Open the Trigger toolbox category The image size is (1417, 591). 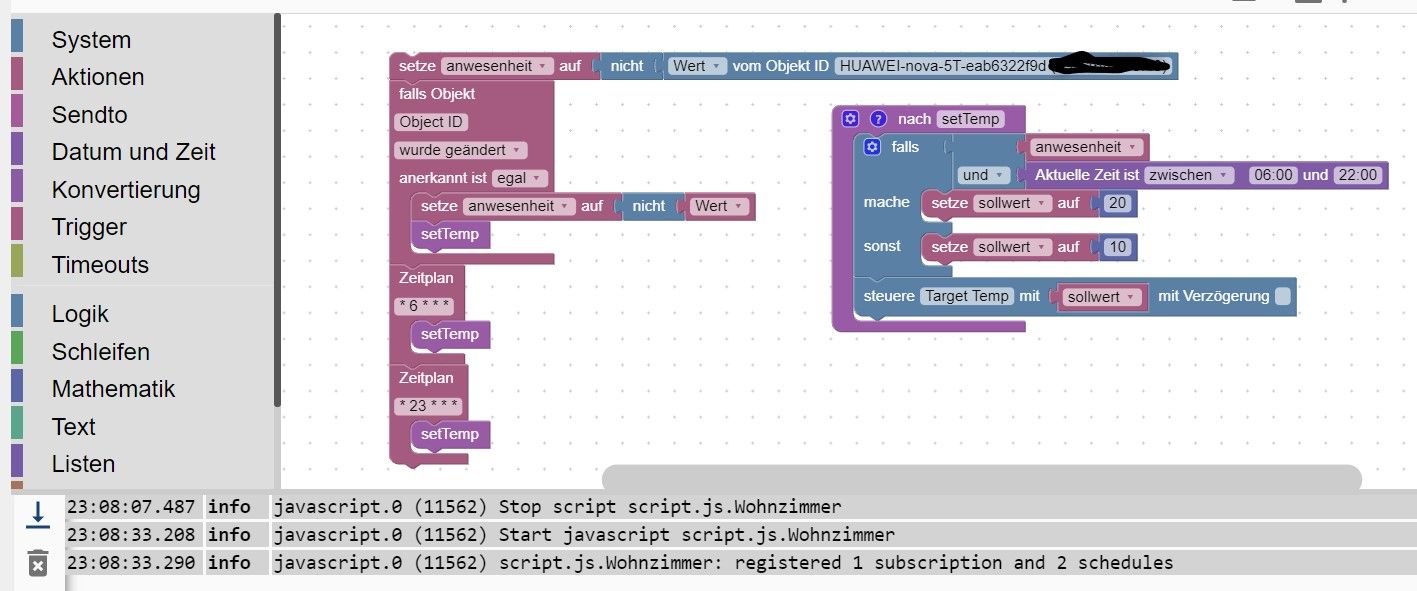coord(89,227)
